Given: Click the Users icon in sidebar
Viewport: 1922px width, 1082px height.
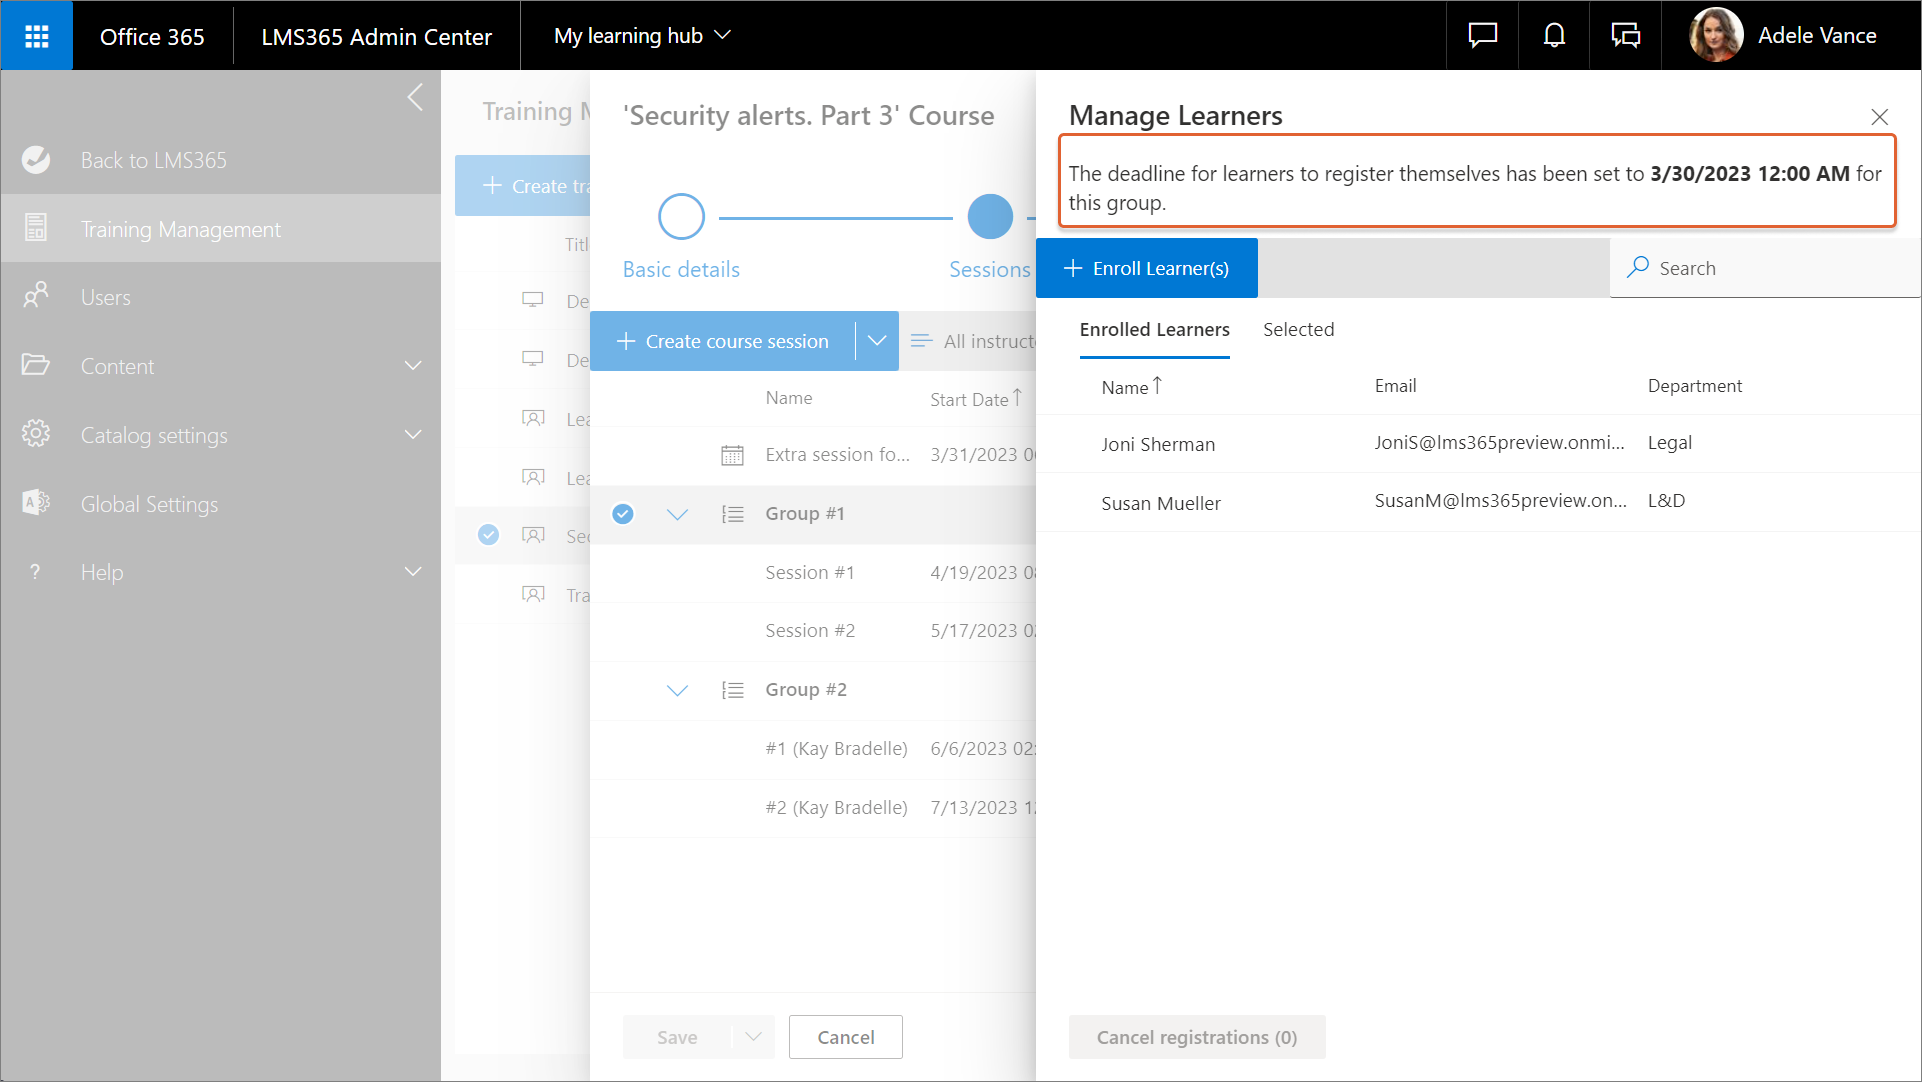Looking at the screenshot, I should (x=36, y=296).
